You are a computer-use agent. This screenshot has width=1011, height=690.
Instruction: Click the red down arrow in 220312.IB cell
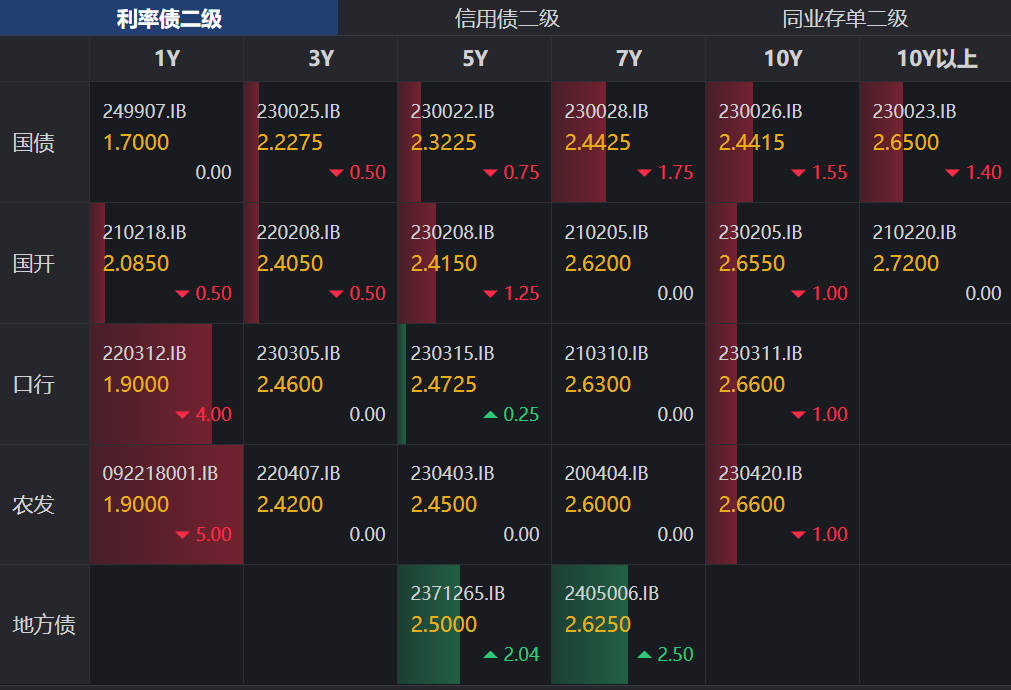183,414
